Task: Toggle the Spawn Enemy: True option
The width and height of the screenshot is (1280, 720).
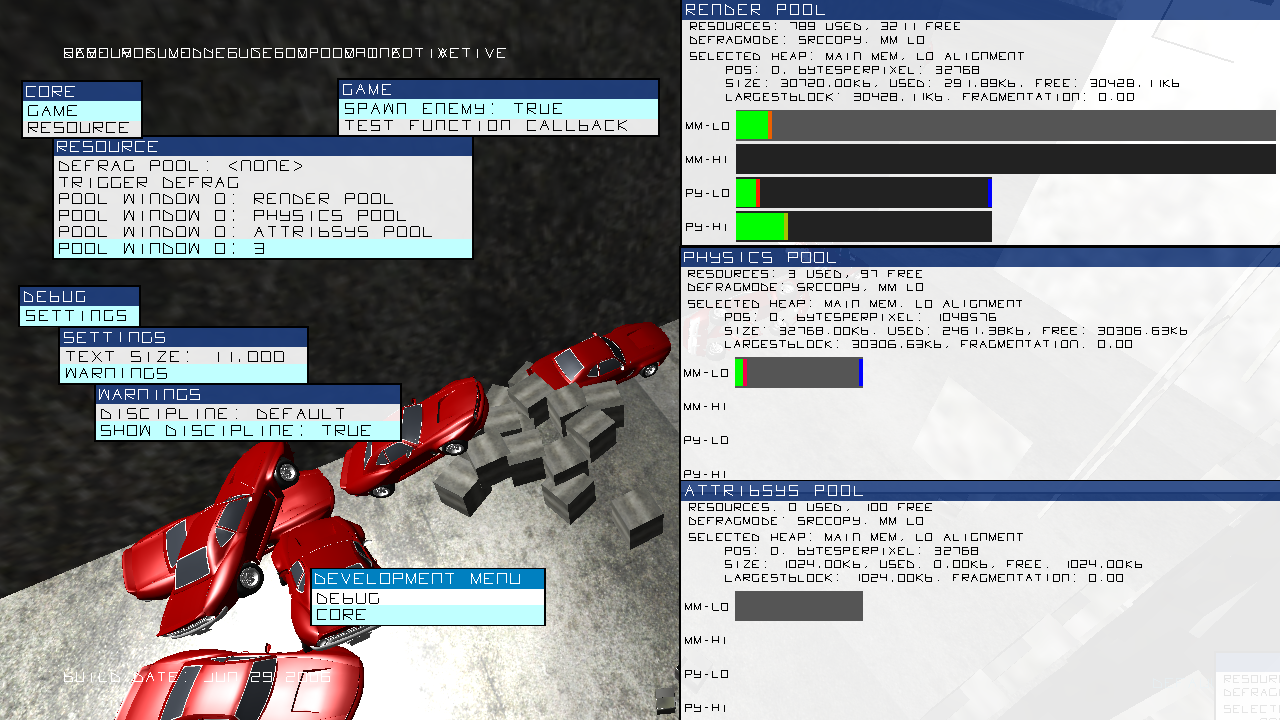Action: point(499,109)
